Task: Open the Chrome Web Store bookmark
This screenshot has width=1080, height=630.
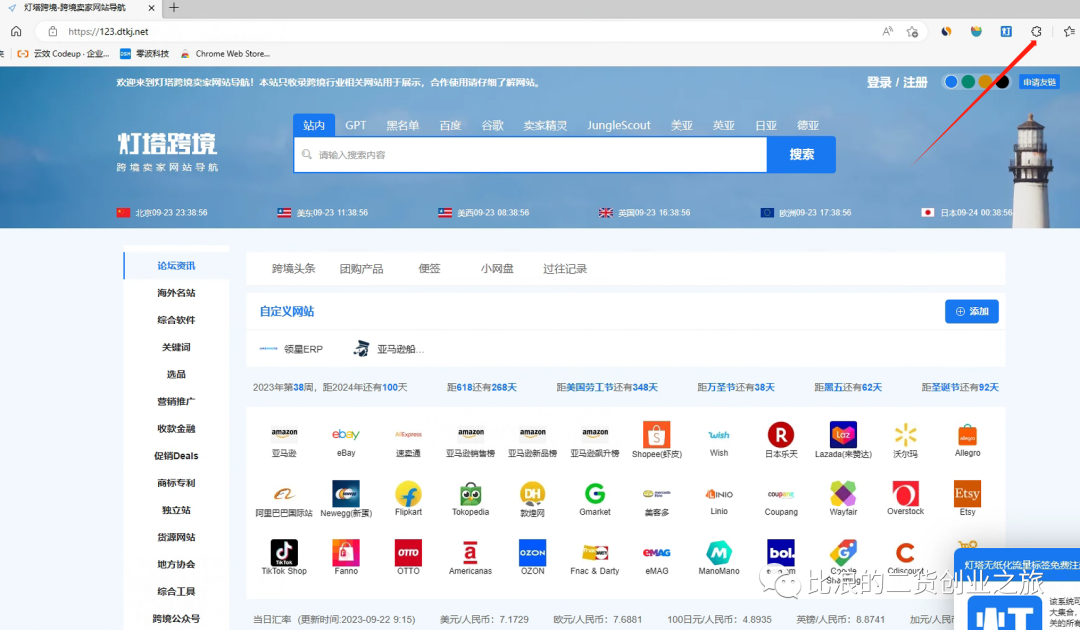Action: pos(225,54)
